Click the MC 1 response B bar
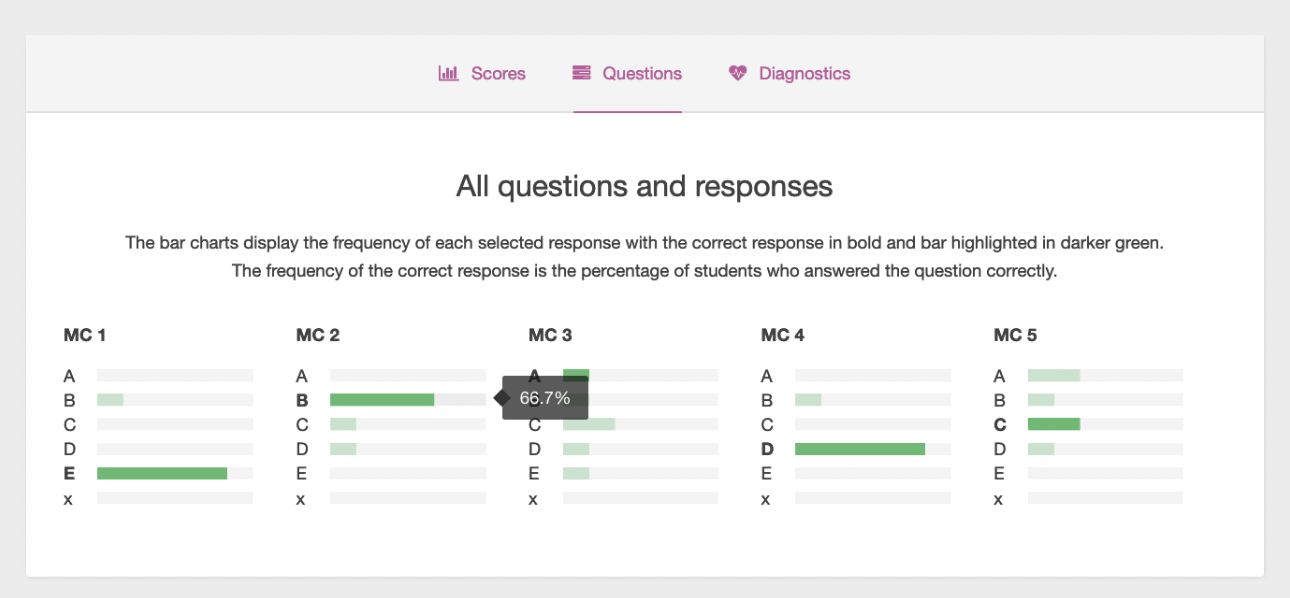The image size is (1290, 598). point(110,400)
